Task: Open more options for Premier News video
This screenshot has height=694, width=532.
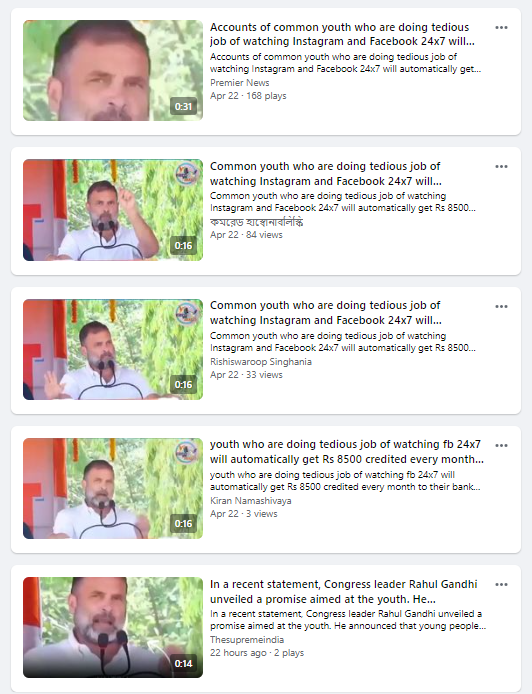Action: tap(501, 27)
